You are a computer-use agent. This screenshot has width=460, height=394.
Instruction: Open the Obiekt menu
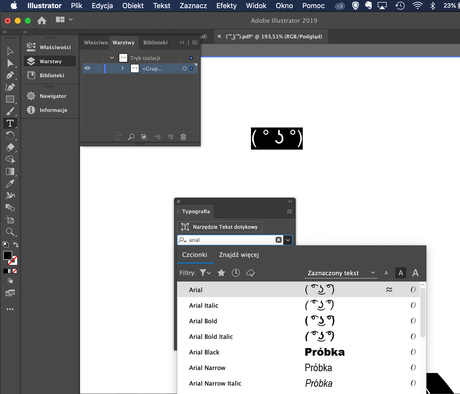[x=133, y=6]
